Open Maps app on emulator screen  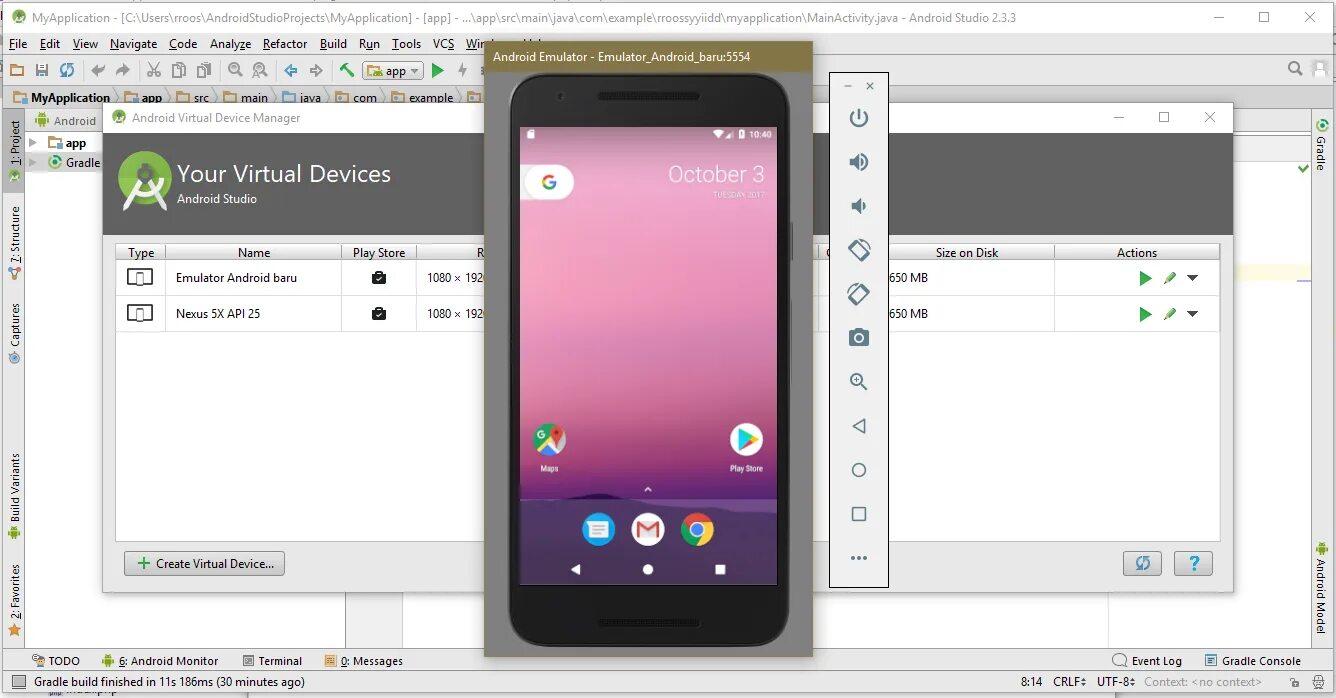pos(549,446)
